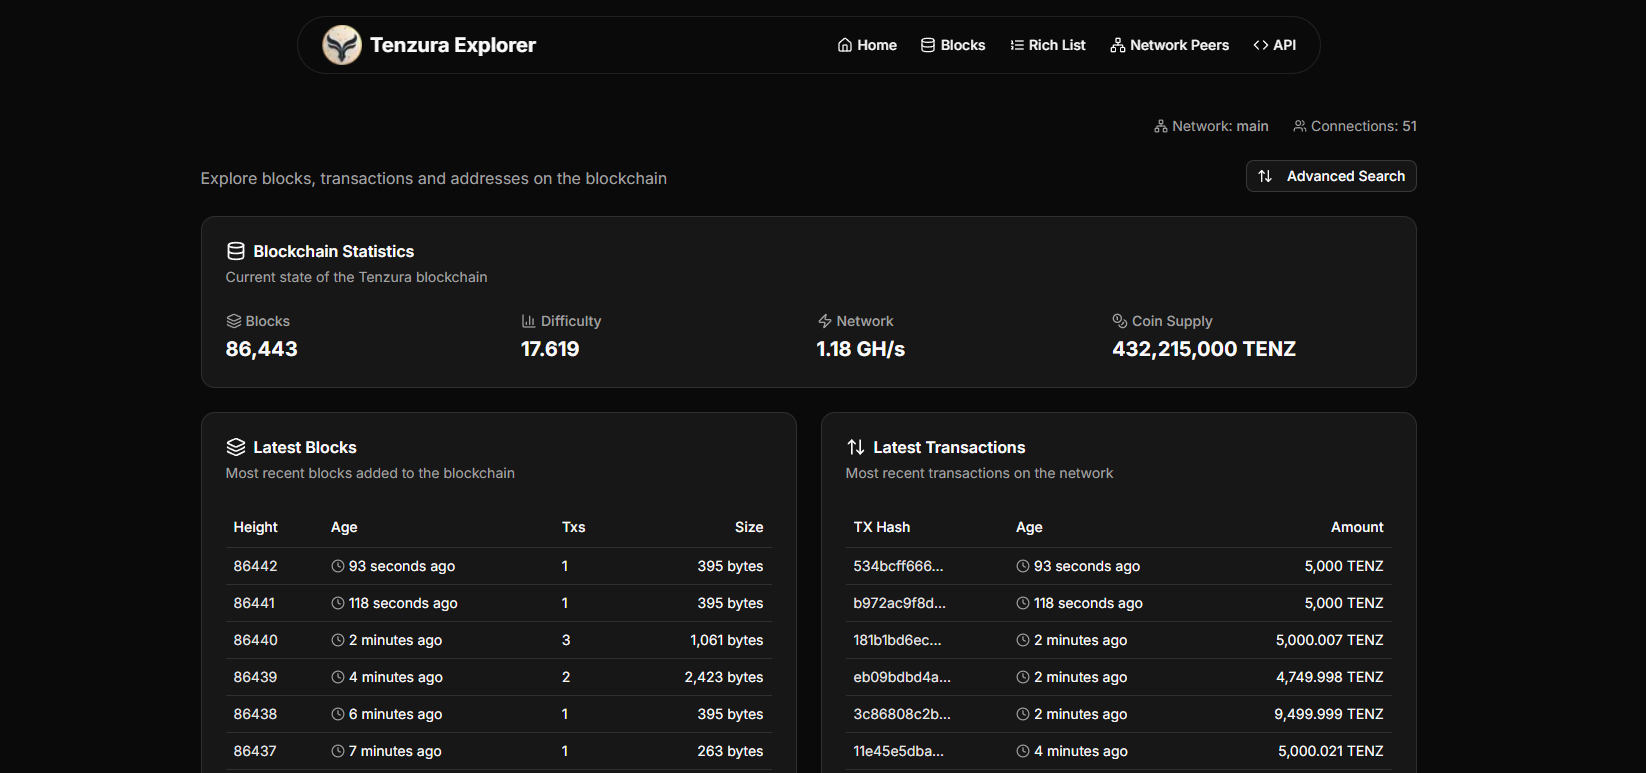This screenshot has width=1646, height=773.
Task: Select the 432,215,000 TENZ supply value
Action: 1204,349
